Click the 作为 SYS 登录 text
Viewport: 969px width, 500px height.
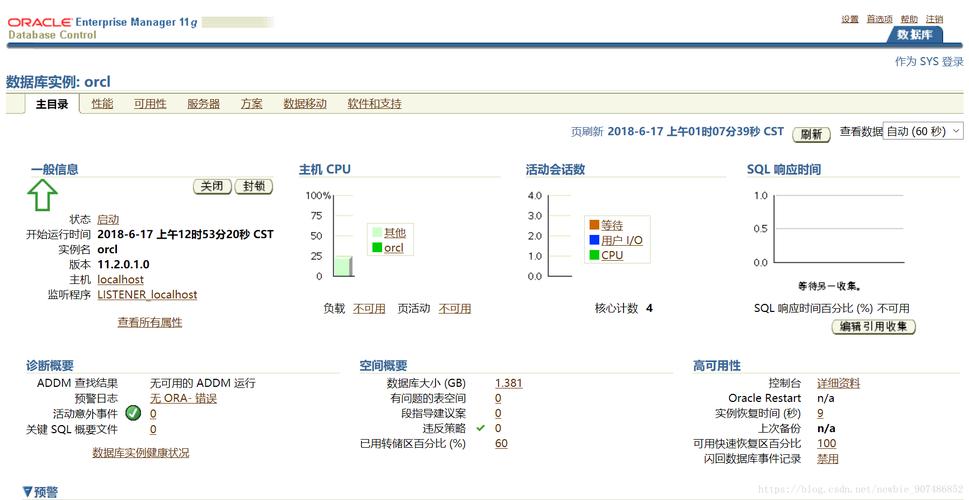(929, 62)
